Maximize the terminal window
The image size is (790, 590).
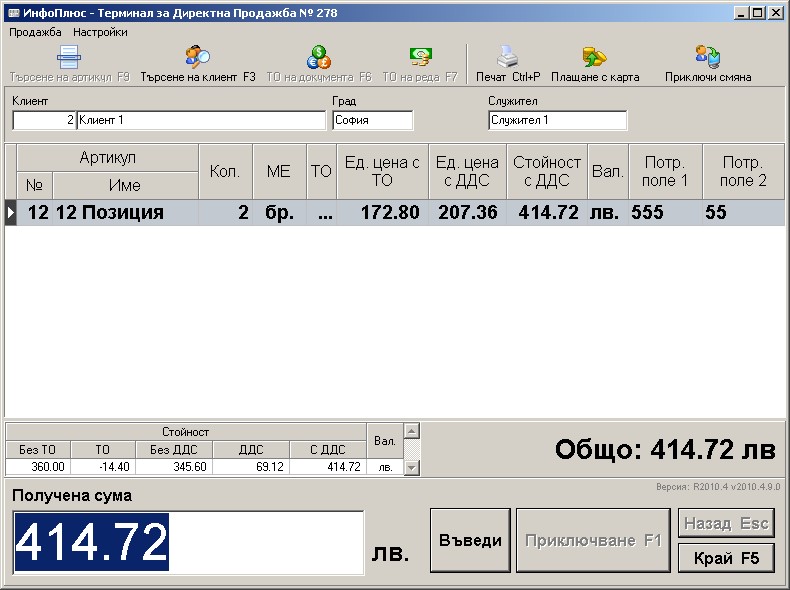coord(757,13)
